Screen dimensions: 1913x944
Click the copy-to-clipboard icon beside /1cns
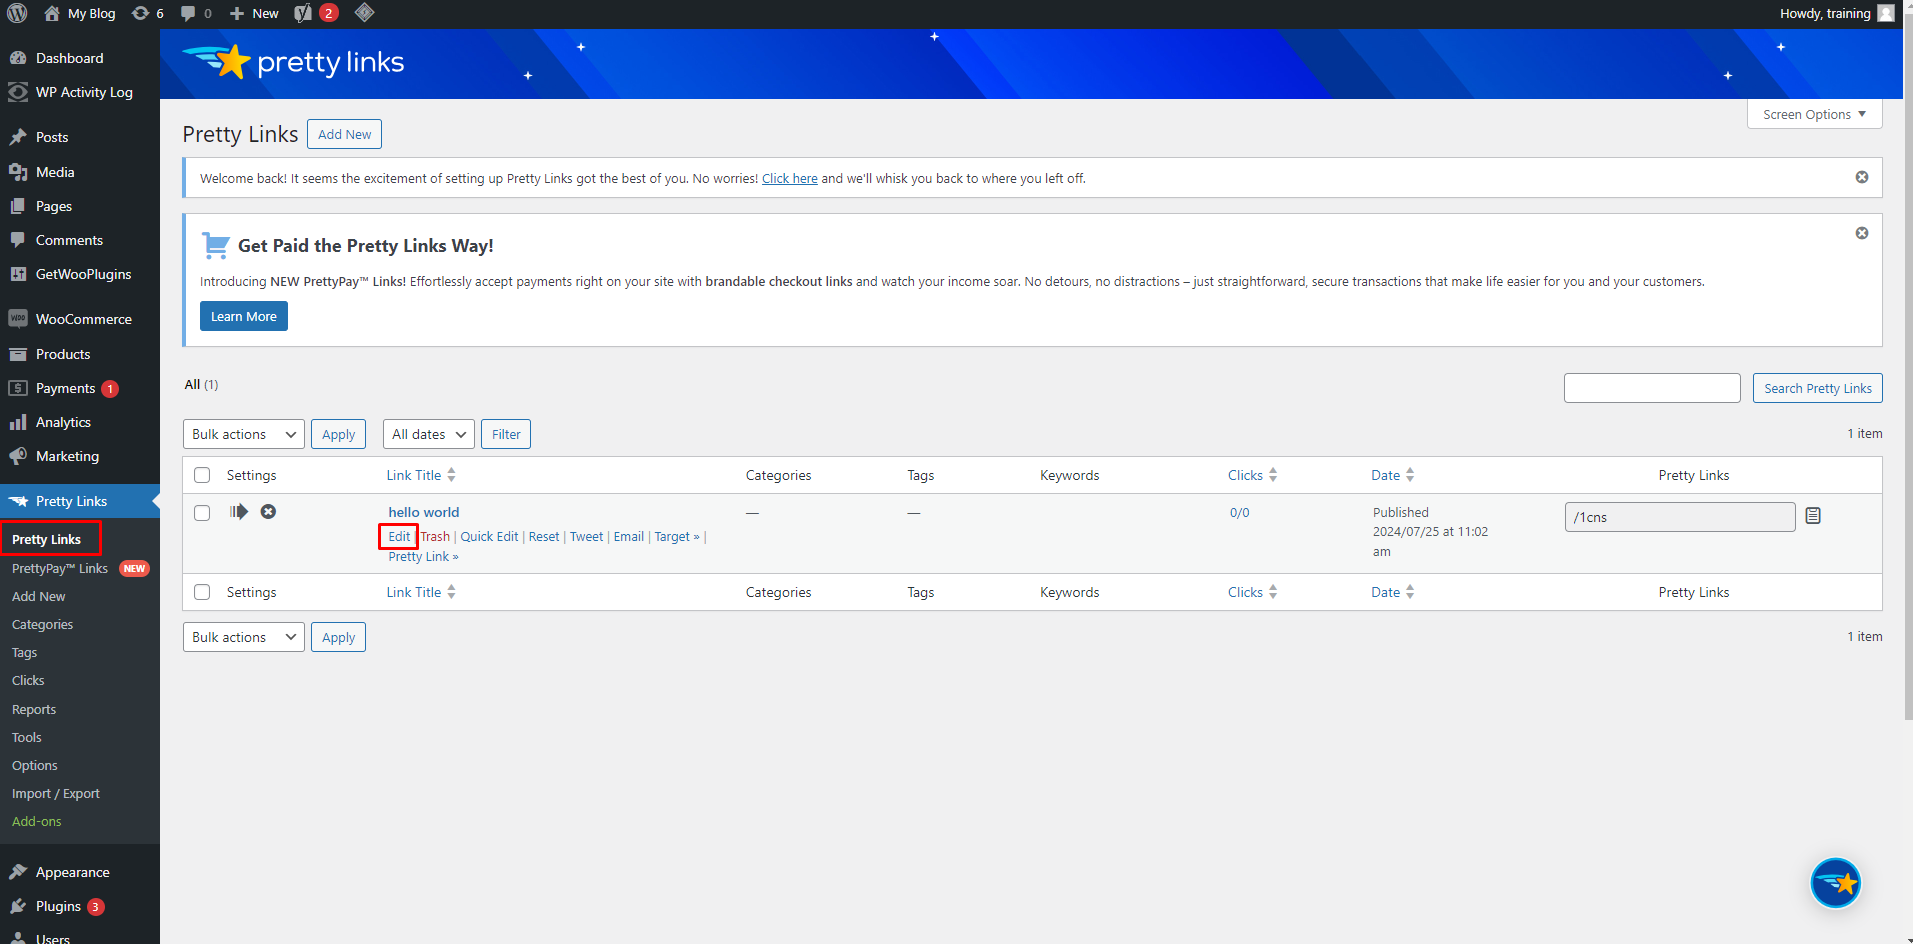(1813, 516)
